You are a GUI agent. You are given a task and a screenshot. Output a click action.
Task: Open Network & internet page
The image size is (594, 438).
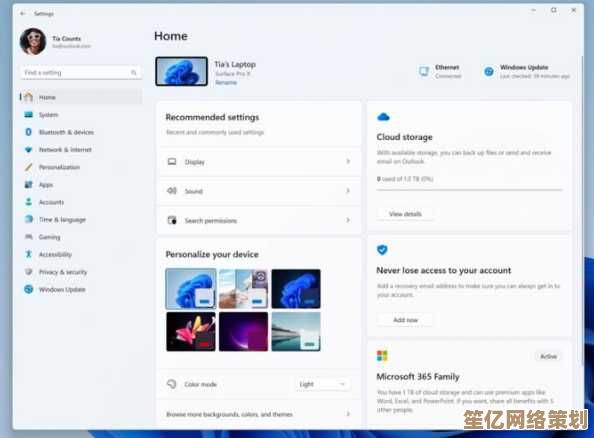pos(81,149)
